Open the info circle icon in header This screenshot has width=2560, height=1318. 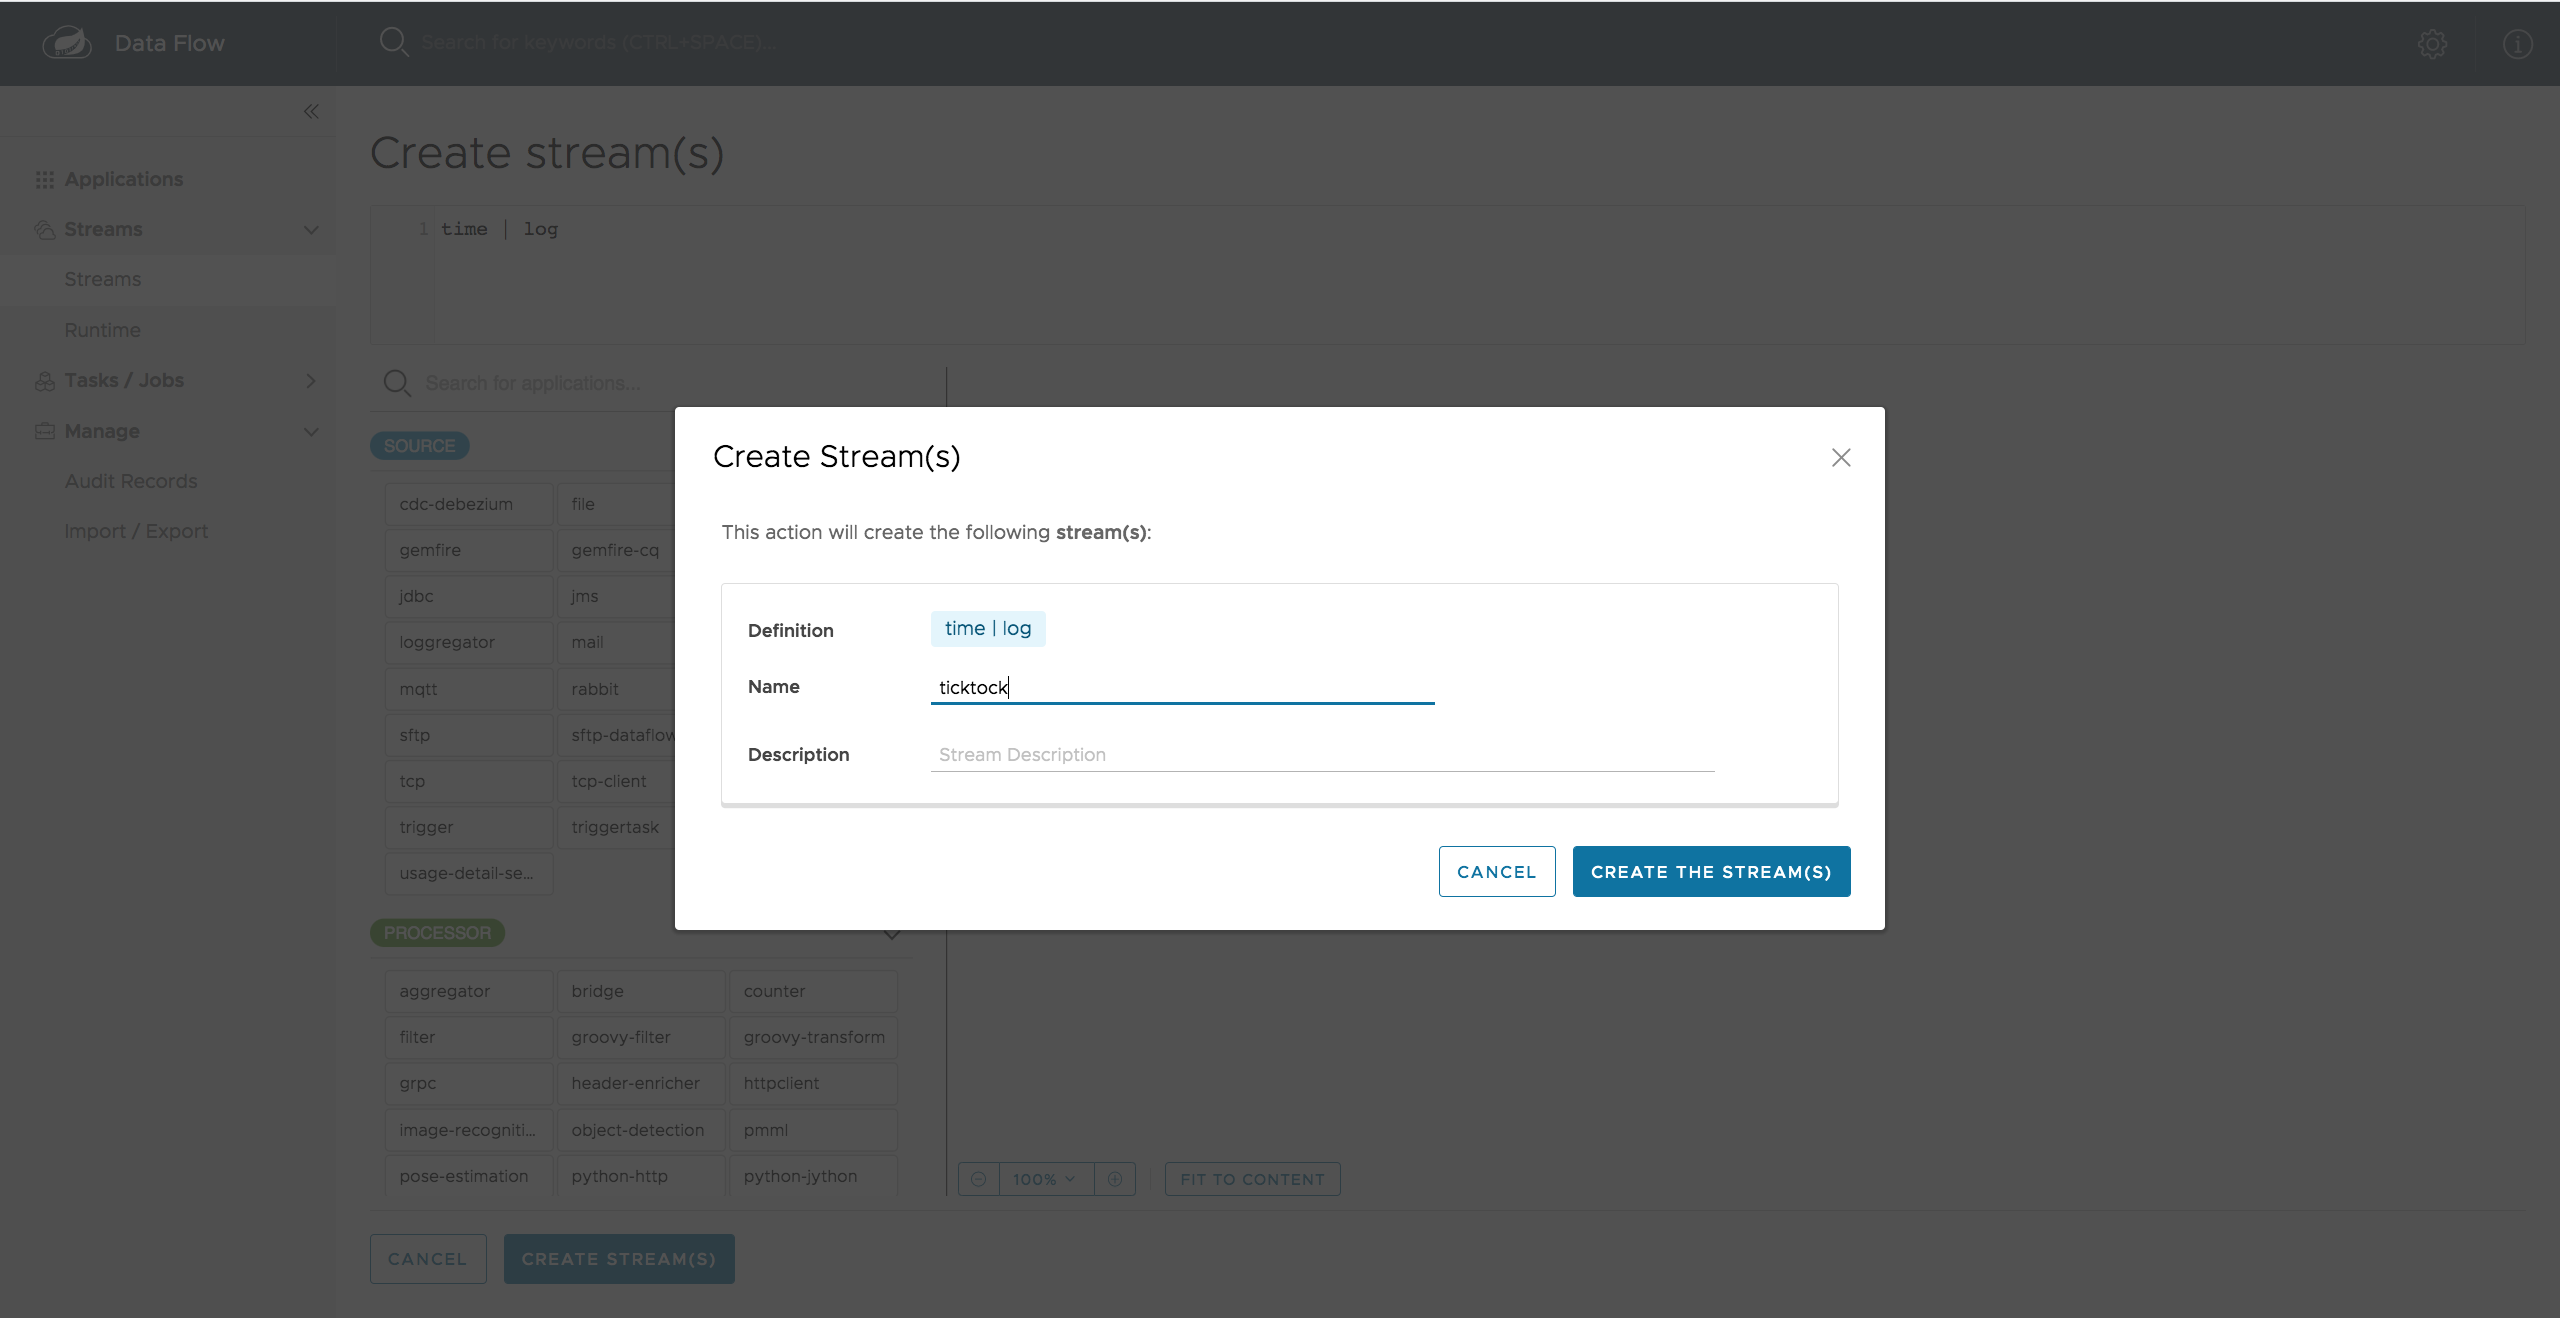2517,44
